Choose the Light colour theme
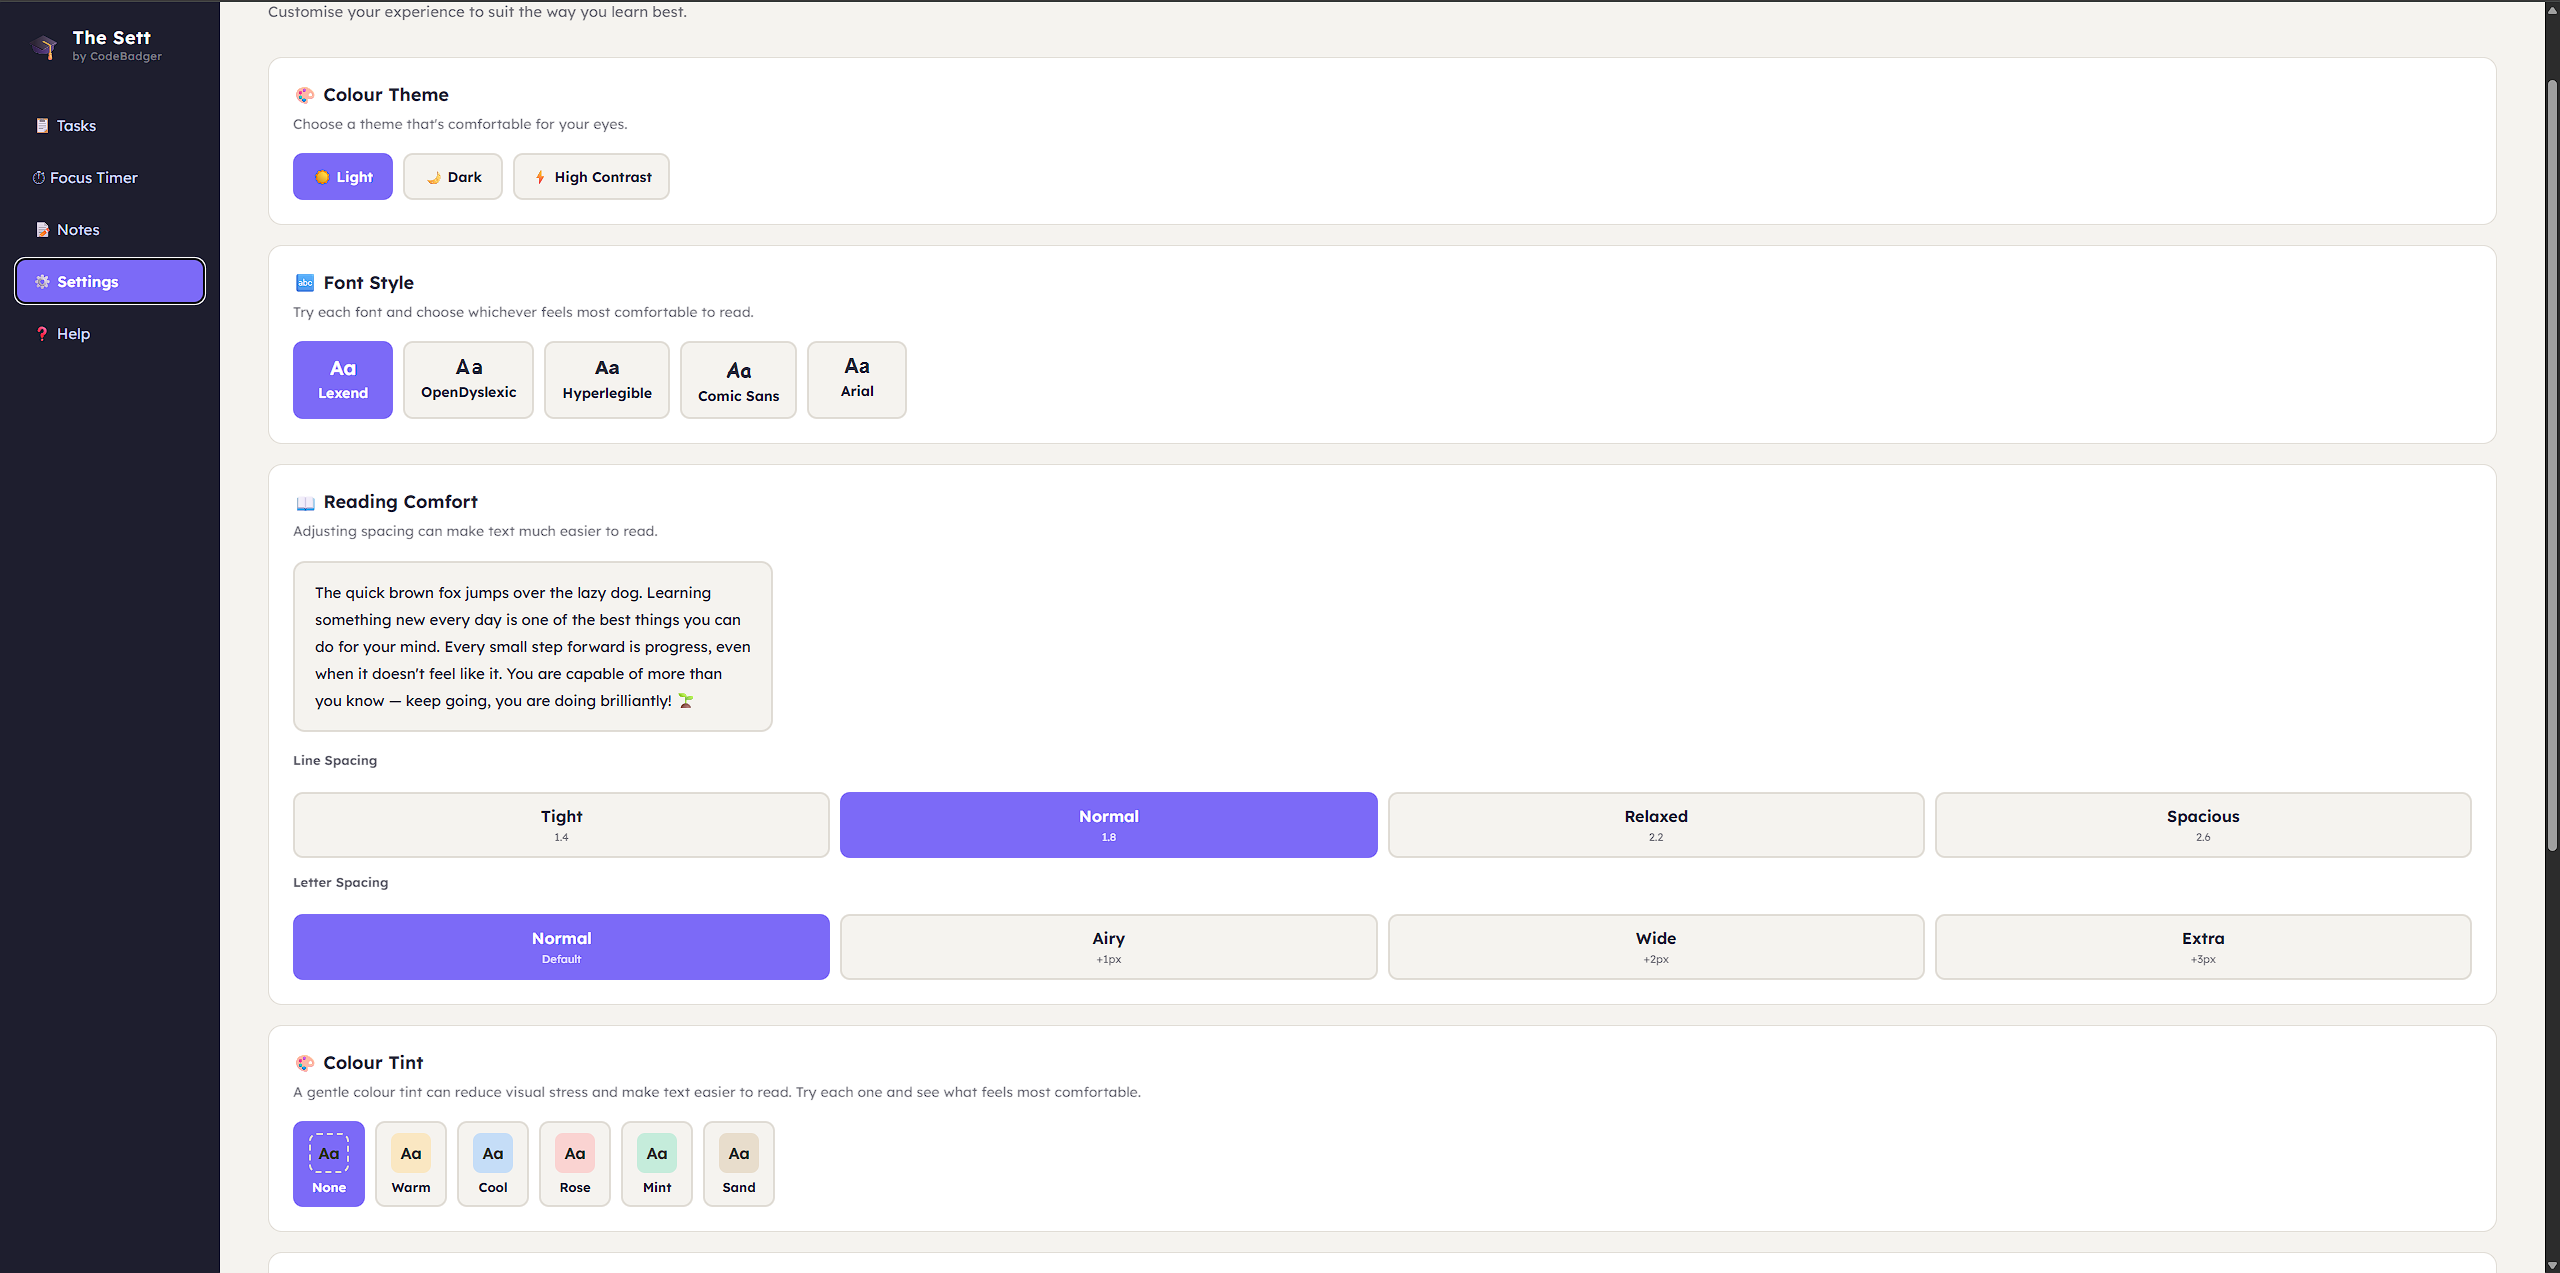Image resolution: width=2560 pixels, height=1273 pixels. (x=343, y=177)
